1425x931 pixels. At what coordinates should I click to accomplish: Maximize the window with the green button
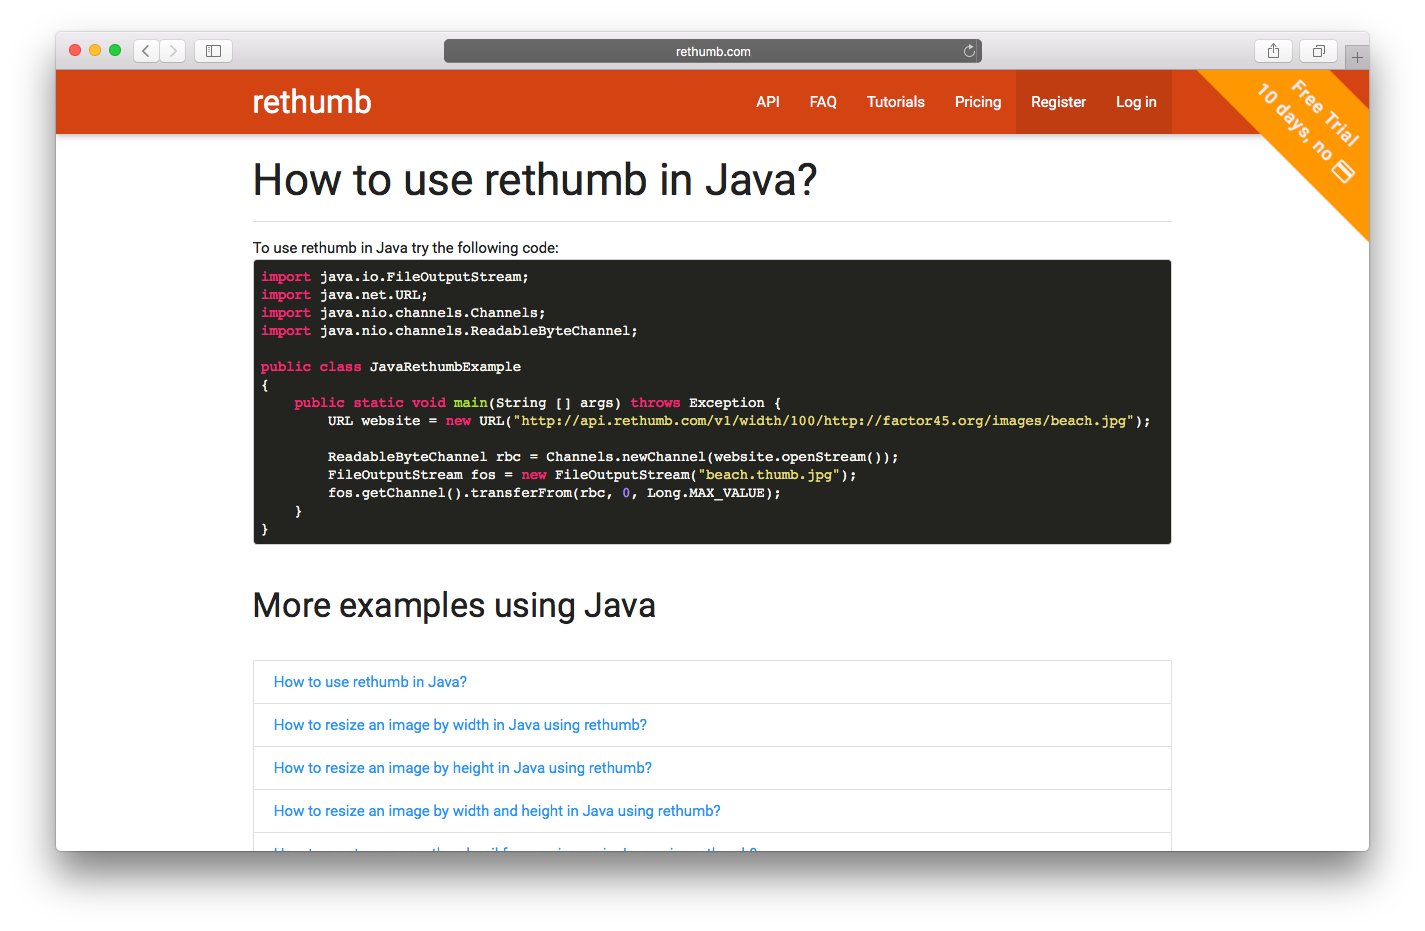[115, 50]
